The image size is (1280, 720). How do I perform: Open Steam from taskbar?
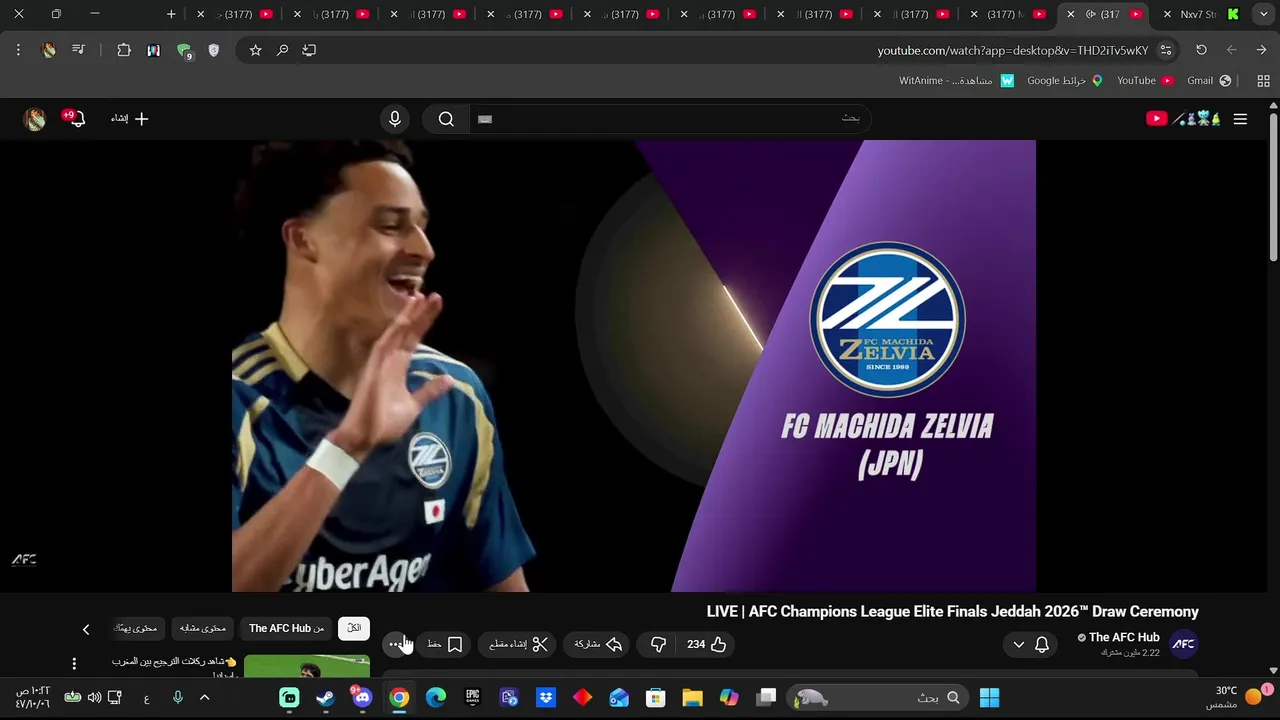click(326, 697)
